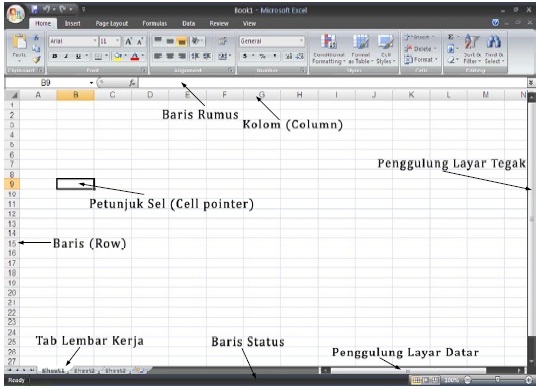This screenshot has width=537, height=389.
Task: Click the Save icon in Quick Access
Action: (x=35, y=9)
